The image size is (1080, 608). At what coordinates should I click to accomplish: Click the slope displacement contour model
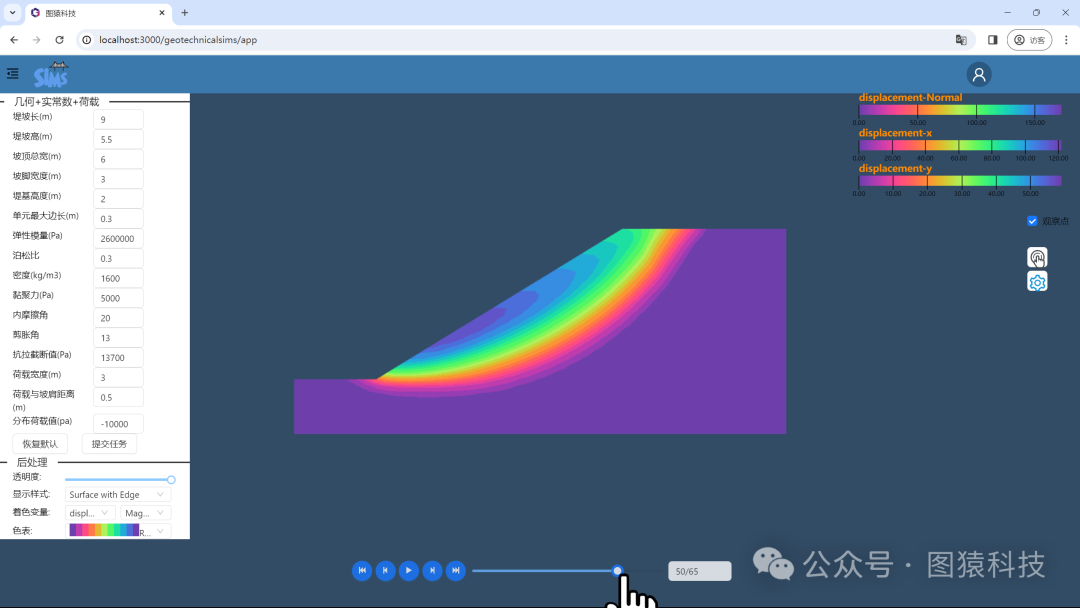[x=540, y=331]
